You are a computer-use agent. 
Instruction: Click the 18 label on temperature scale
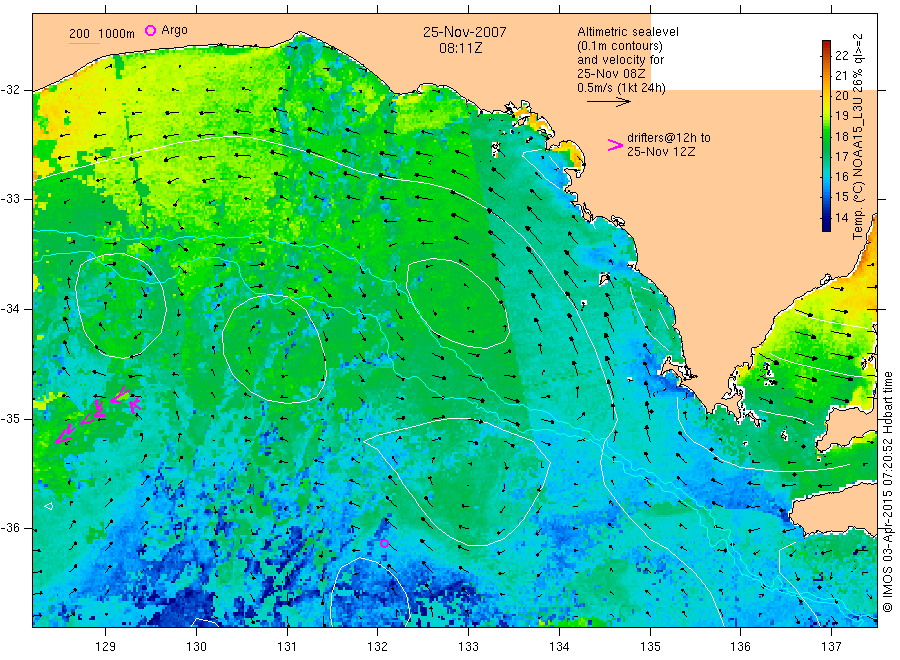(x=841, y=136)
